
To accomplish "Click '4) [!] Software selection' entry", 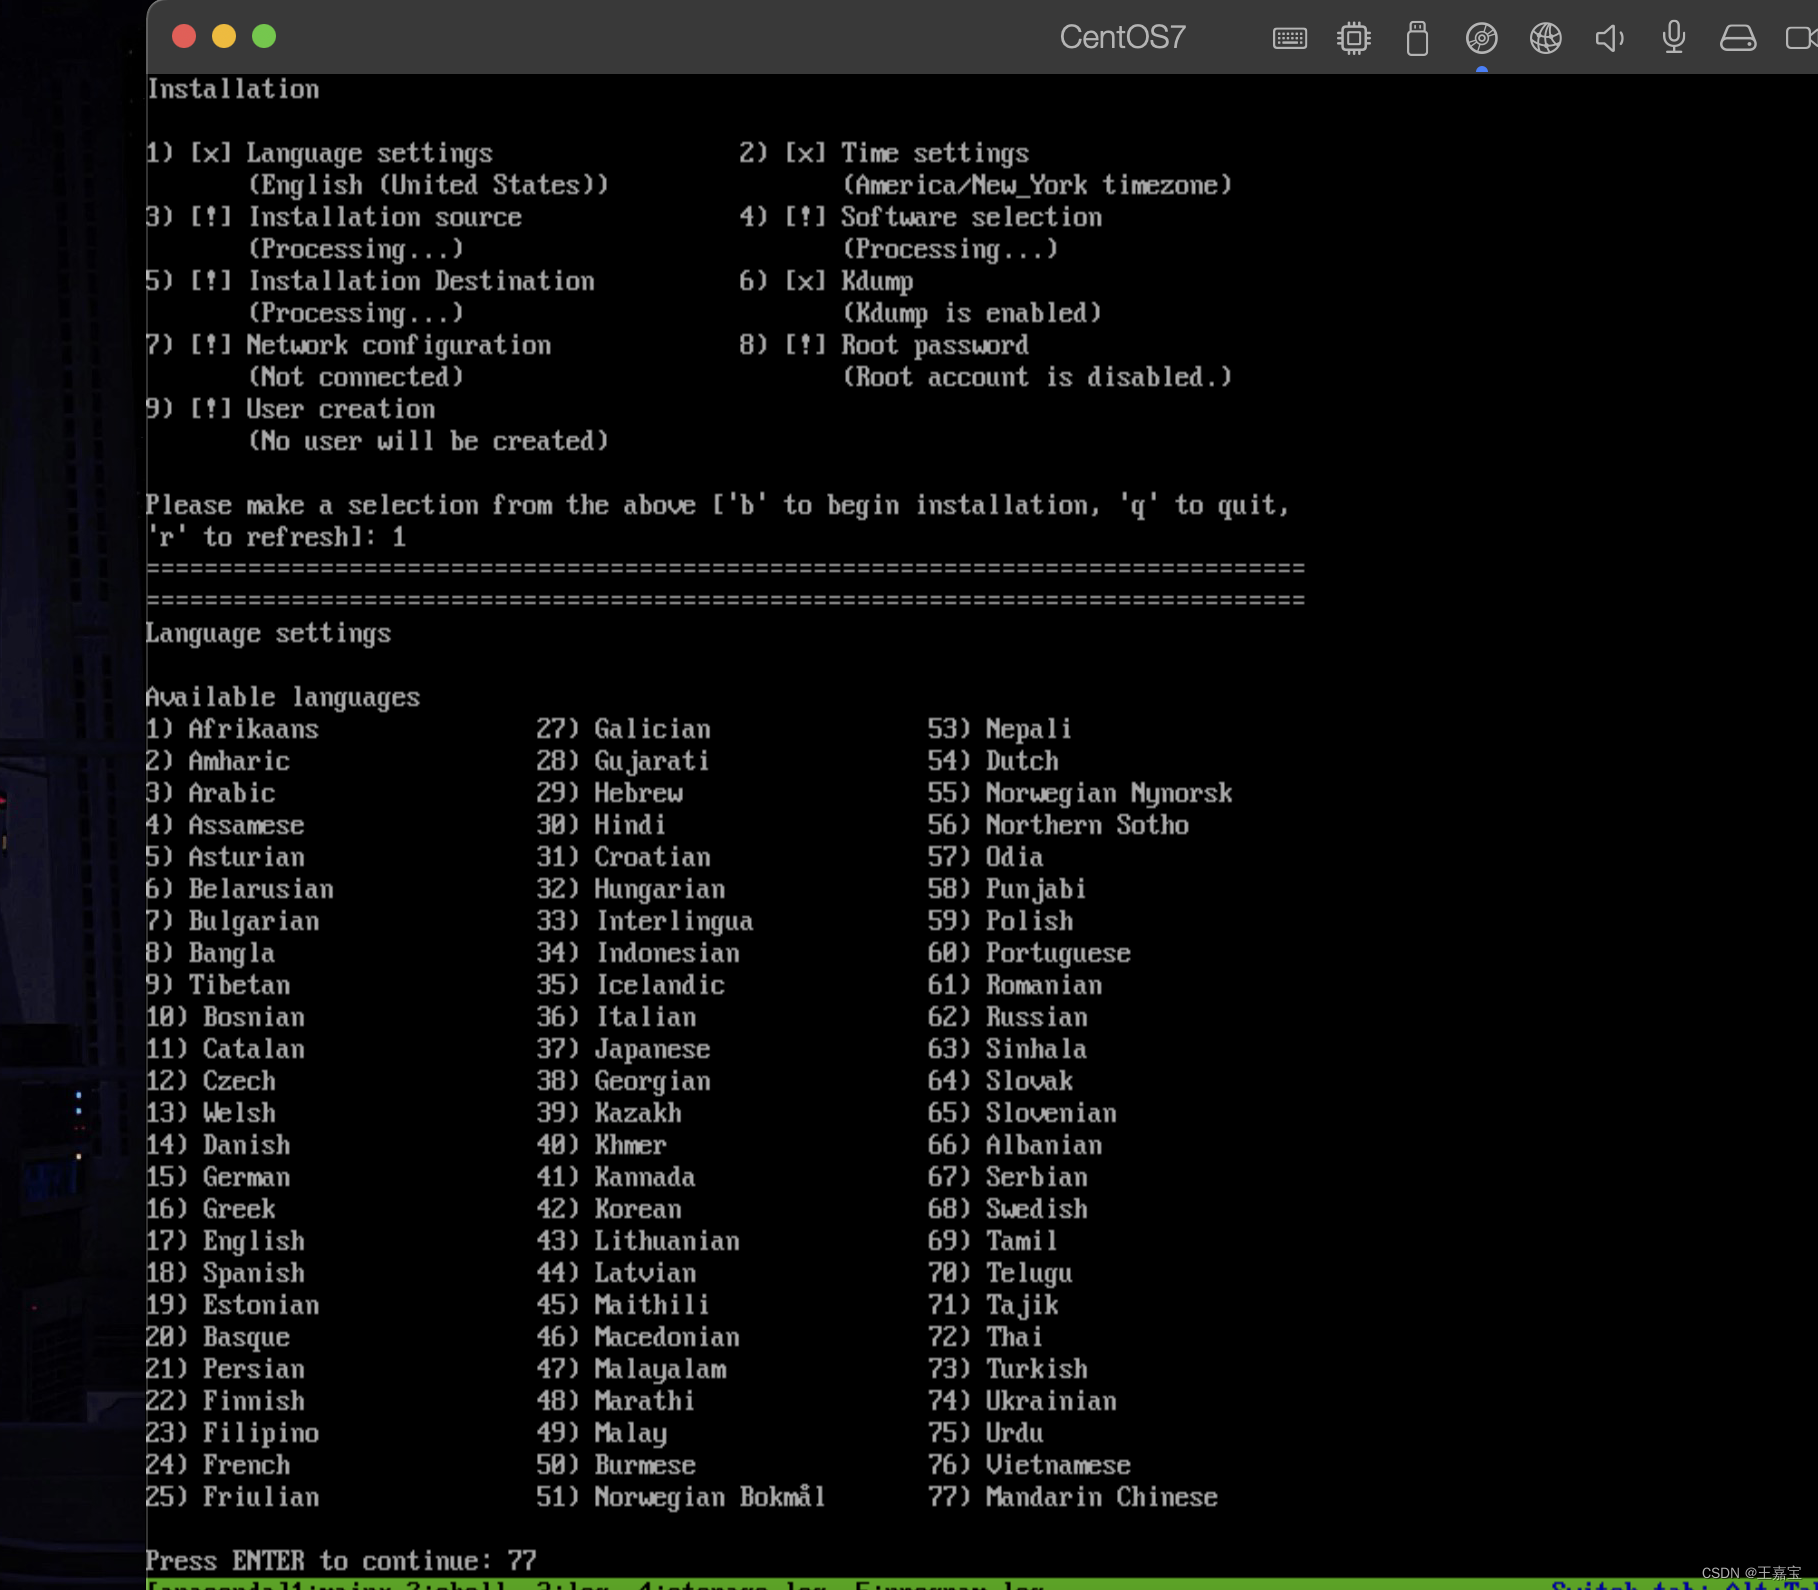I will (x=921, y=217).
